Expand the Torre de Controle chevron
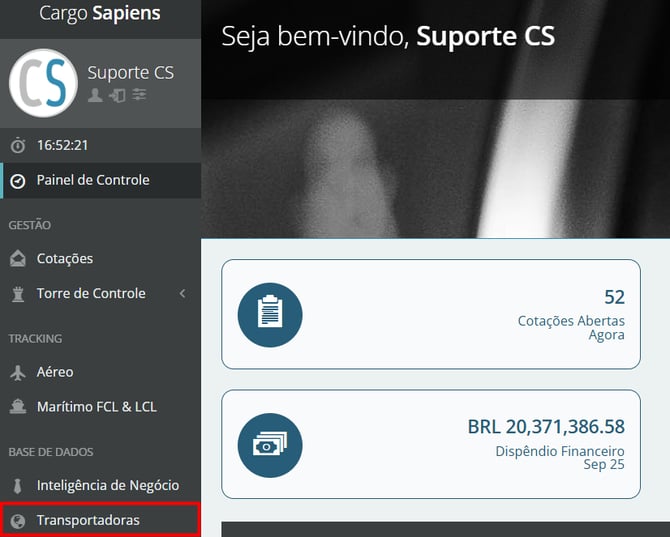The image size is (670, 537). pos(182,294)
